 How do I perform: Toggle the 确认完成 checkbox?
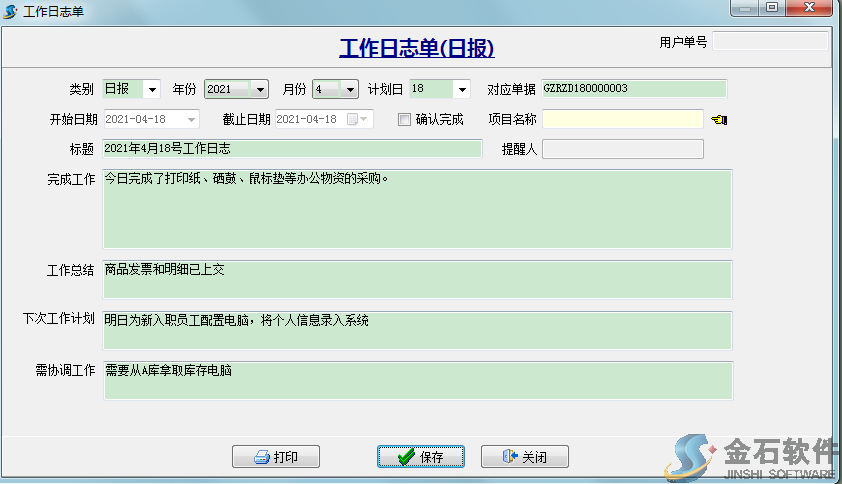click(404, 120)
